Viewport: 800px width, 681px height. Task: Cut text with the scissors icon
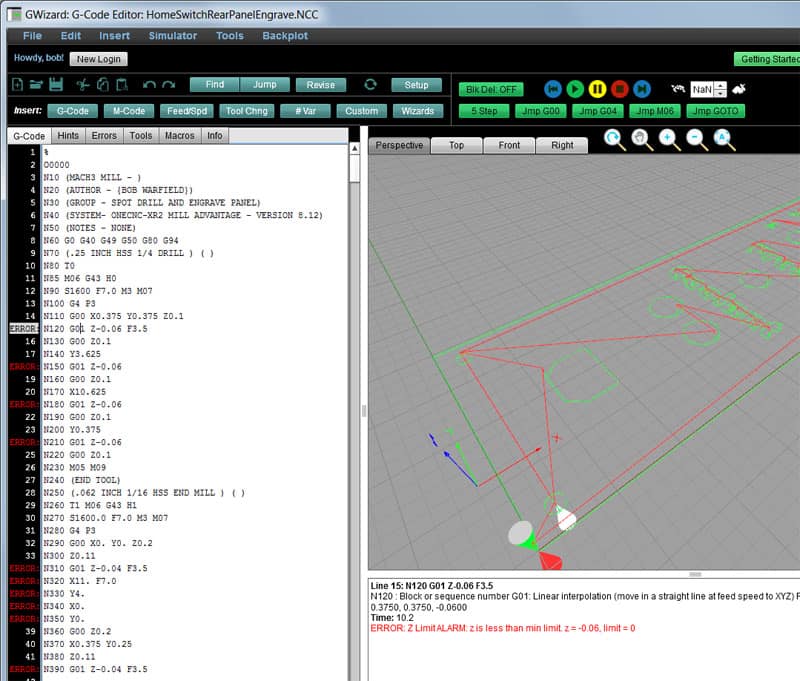pos(82,84)
